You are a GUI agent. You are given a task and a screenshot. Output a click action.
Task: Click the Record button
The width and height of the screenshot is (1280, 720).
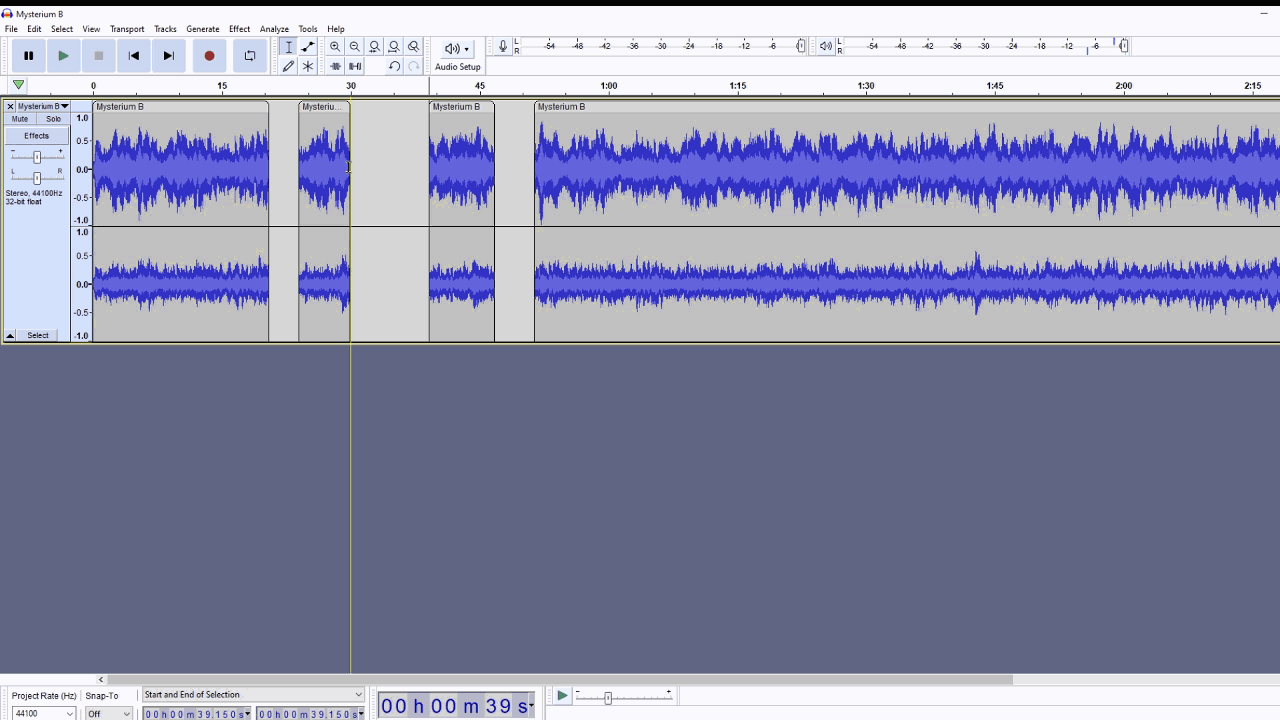tap(209, 56)
